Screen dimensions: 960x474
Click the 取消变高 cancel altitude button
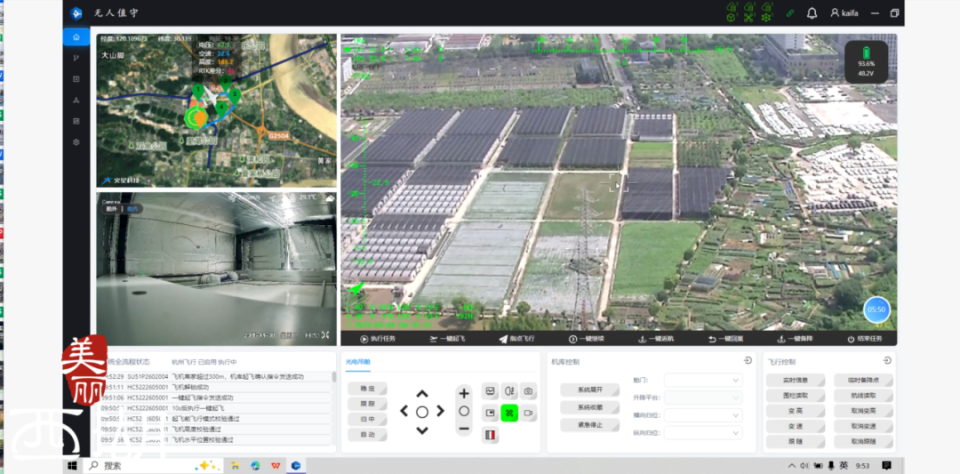coord(863,411)
